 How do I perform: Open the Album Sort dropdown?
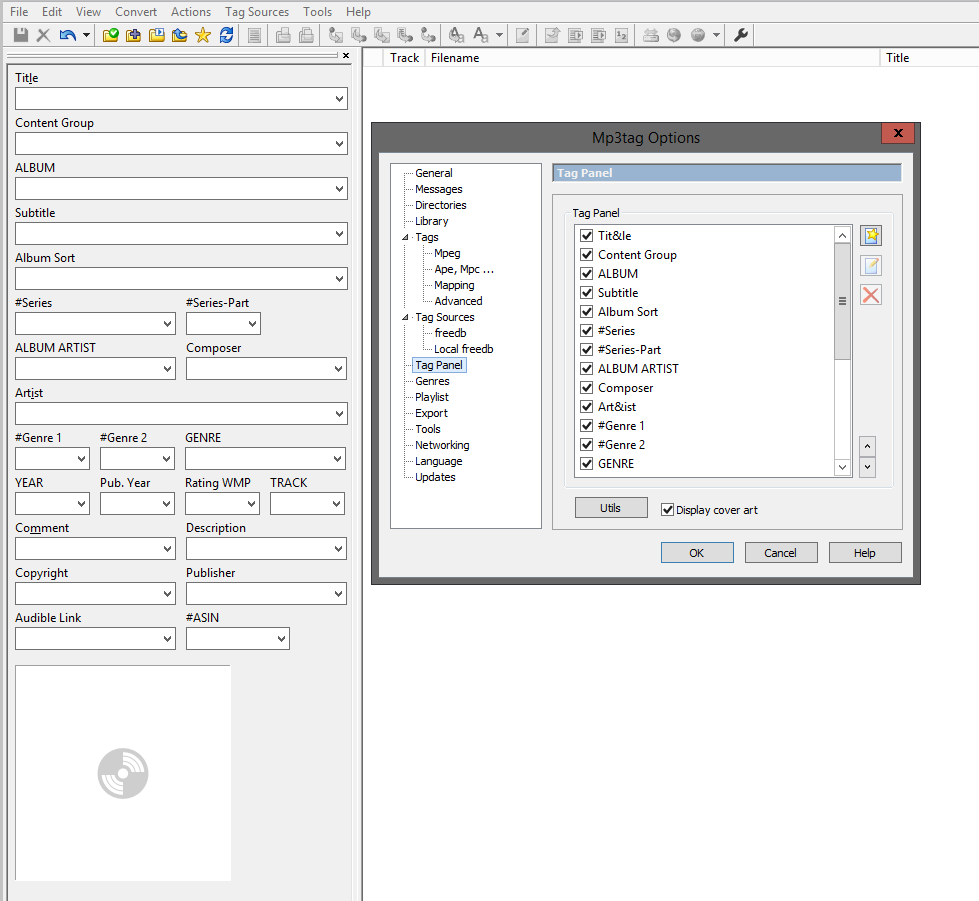pyautogui.click(x=339, y=278)
